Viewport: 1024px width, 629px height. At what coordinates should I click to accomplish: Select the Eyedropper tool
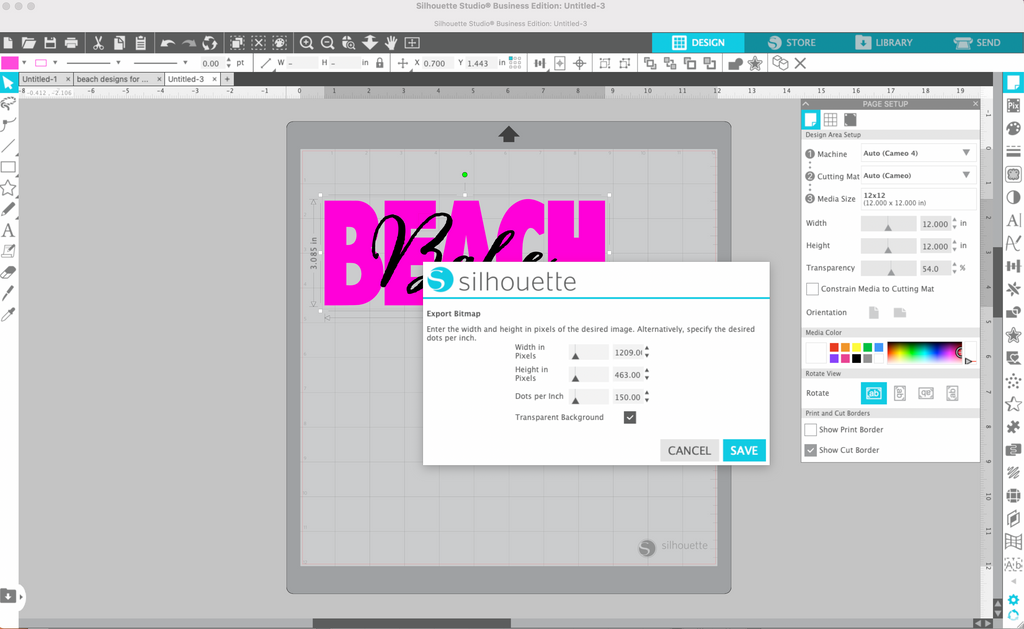[x=8, y=315]
